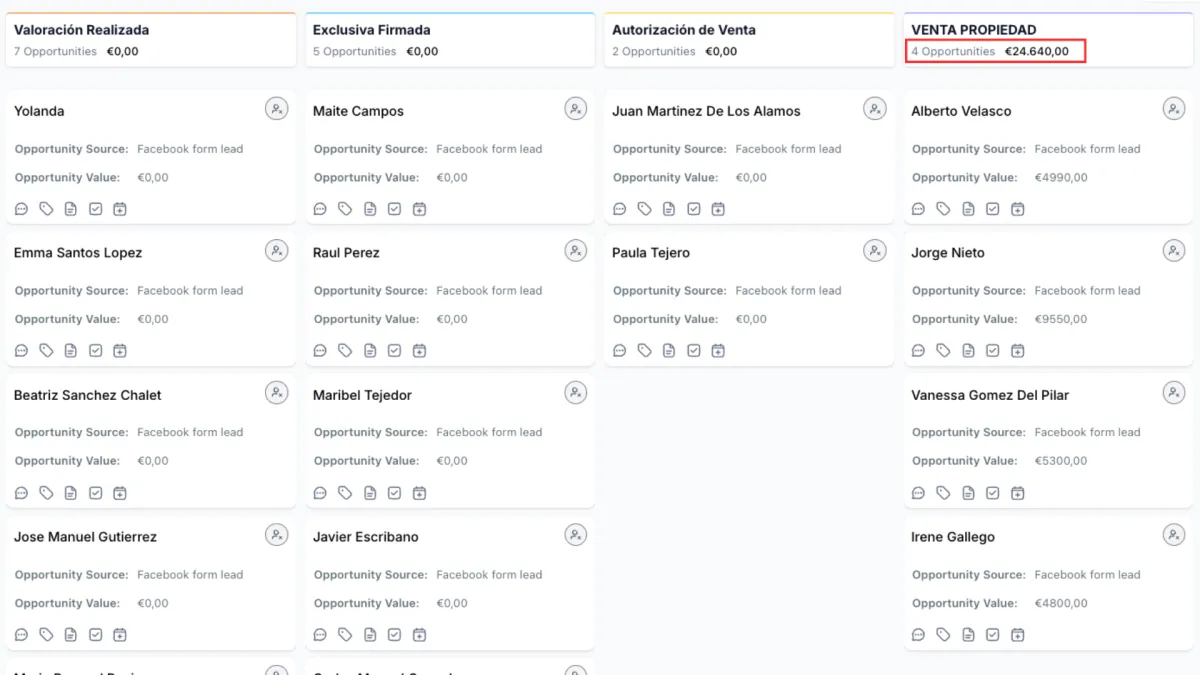Screen dimensions: 1200x675
Task: Click task checkbox icon on Juan Martinez card
Action: coord(693,209)
